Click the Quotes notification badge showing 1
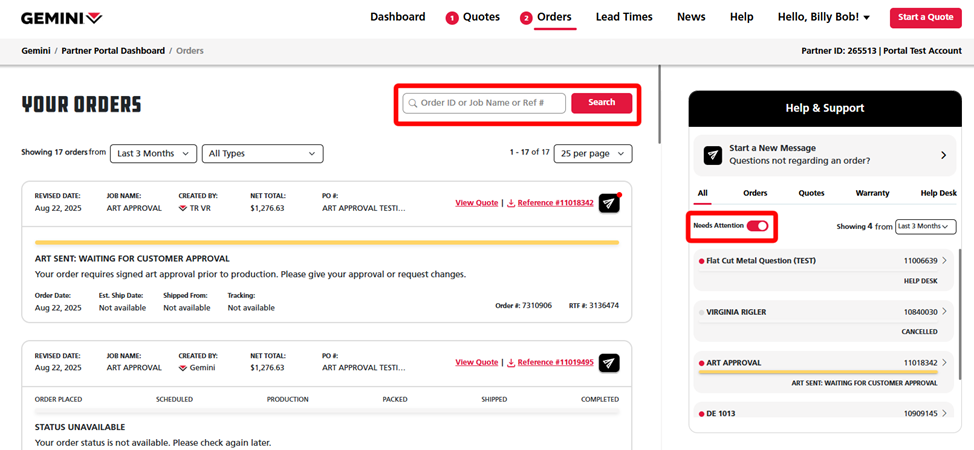The image size is (974, 450). click(x=452, y=18)
